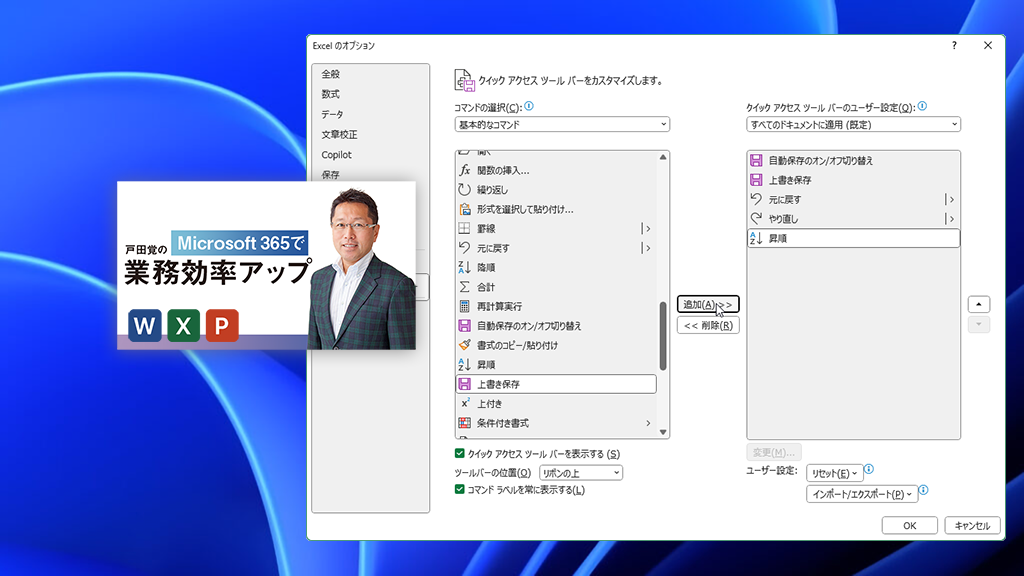Confirm with the OK button
This screenshot has height=576, width=1024.
coord(910,525)
